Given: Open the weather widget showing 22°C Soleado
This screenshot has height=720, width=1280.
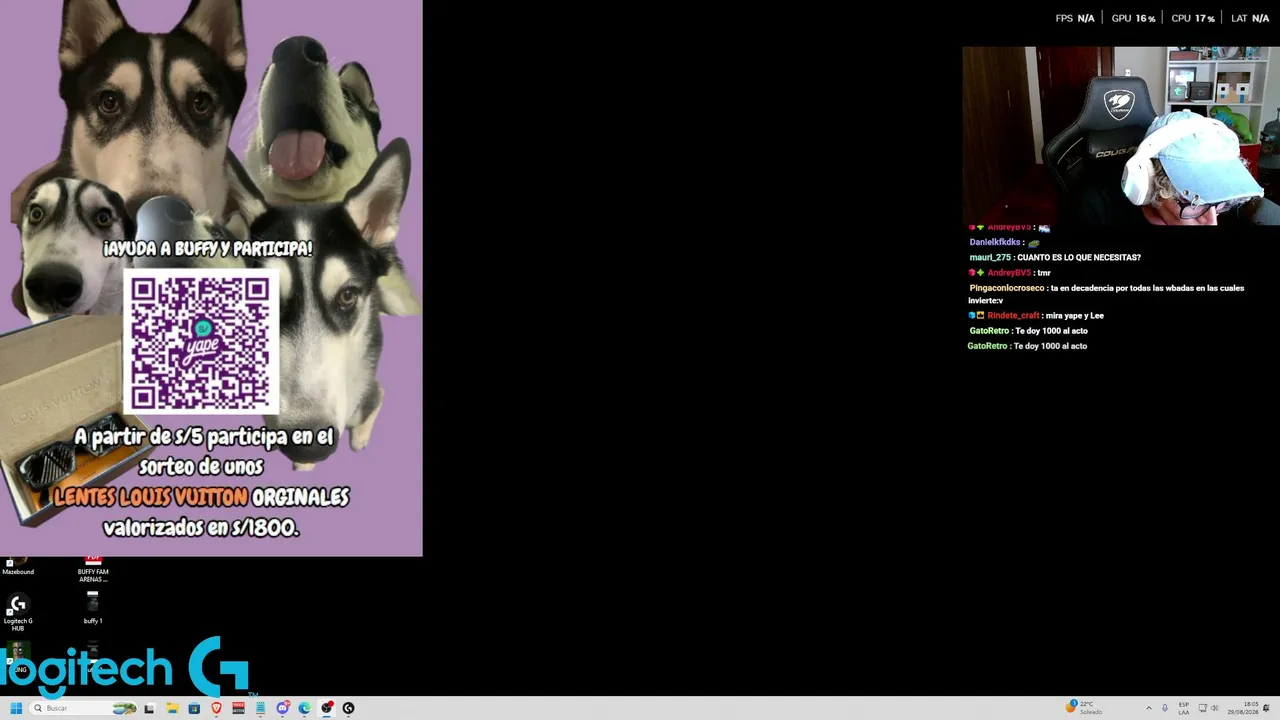Looking at the screenshot, I should point(1086,708).
